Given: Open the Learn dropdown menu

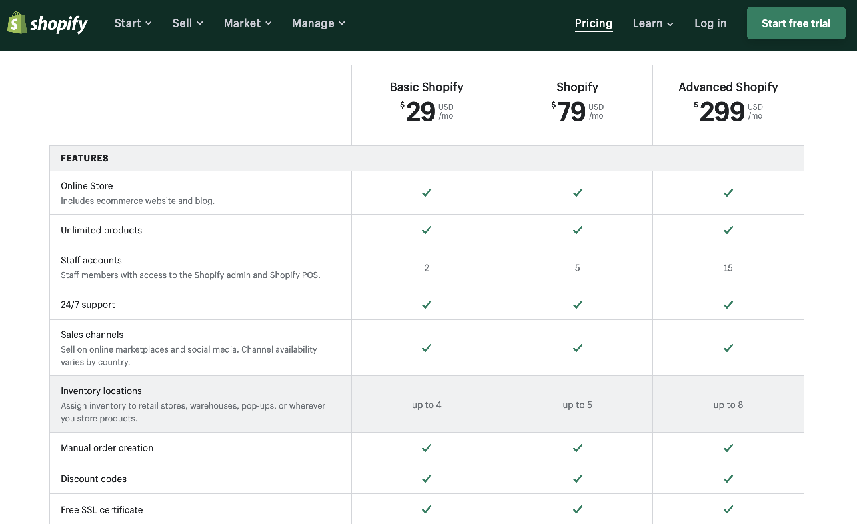Looking at the screenshot, I should (653, 23).
